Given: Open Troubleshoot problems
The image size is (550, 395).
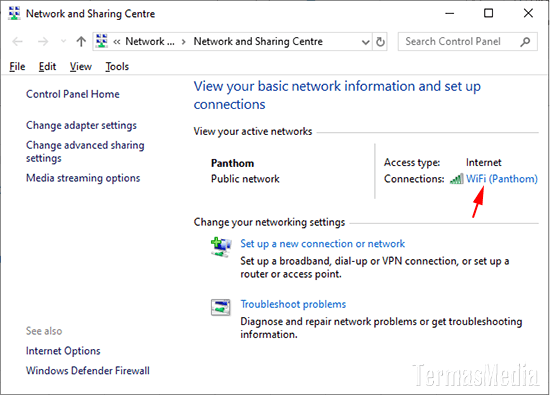Looking at the screenshot, I should [293, 304].
